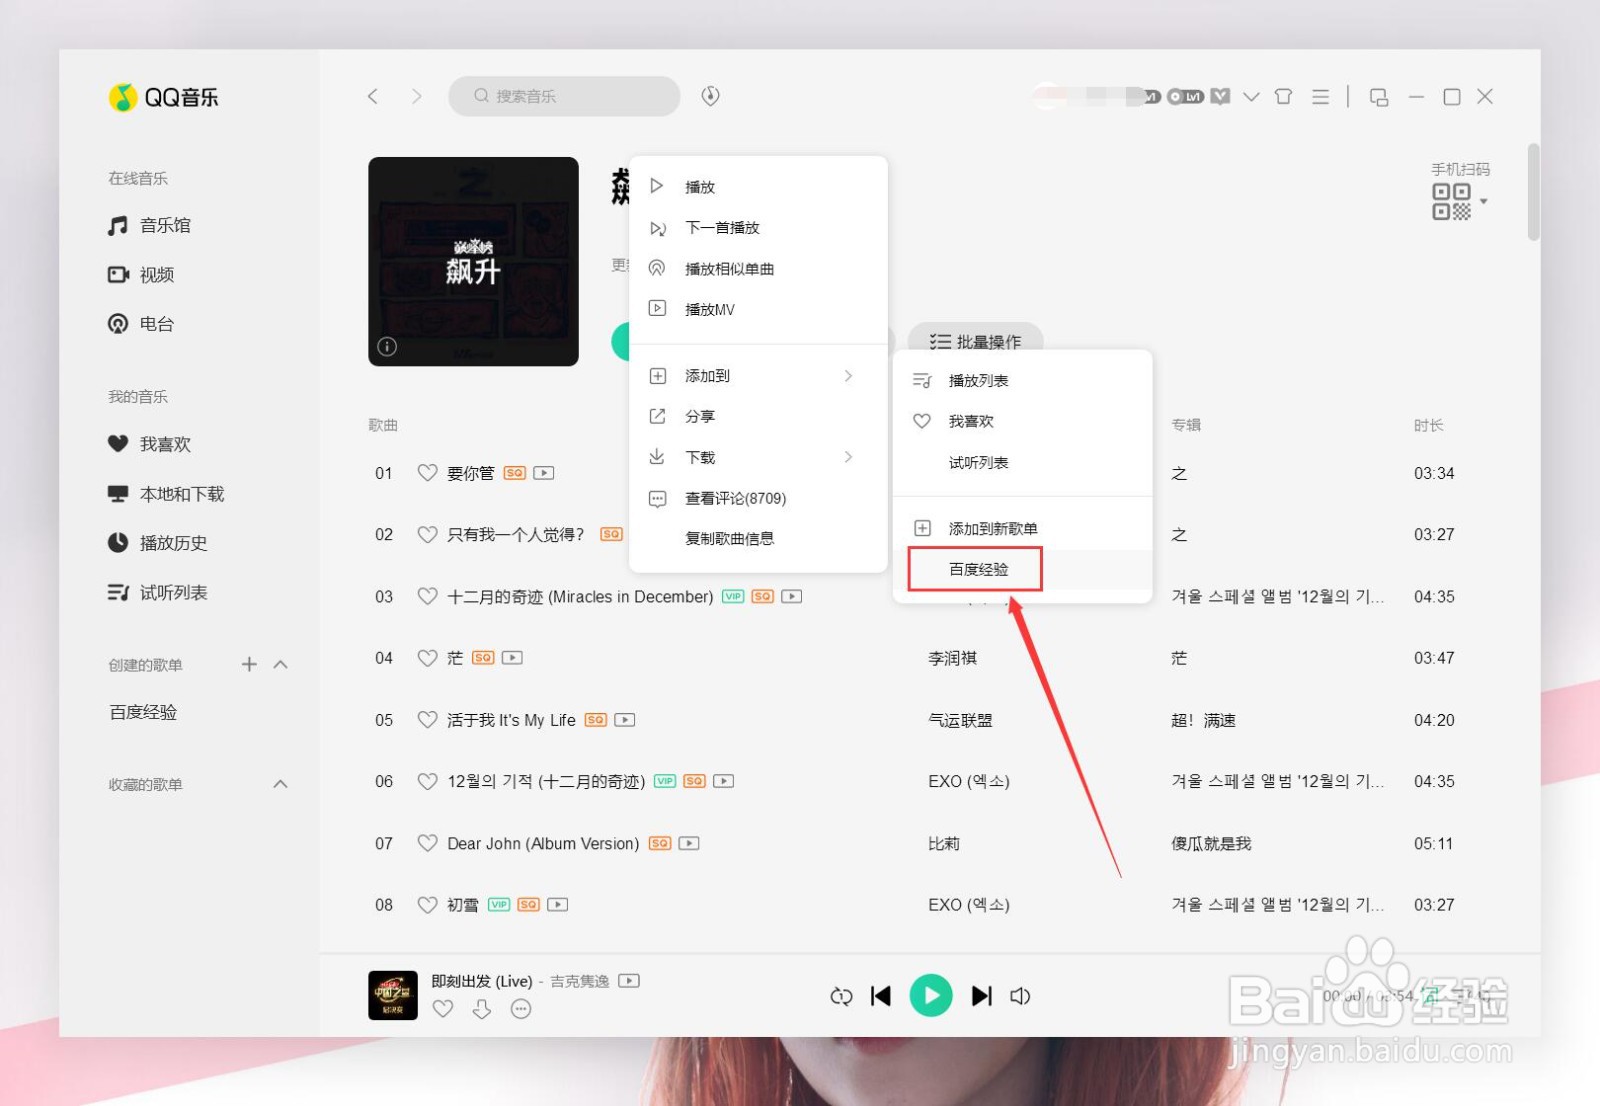Choose 播放MV from the context menu

pos(759,309)
